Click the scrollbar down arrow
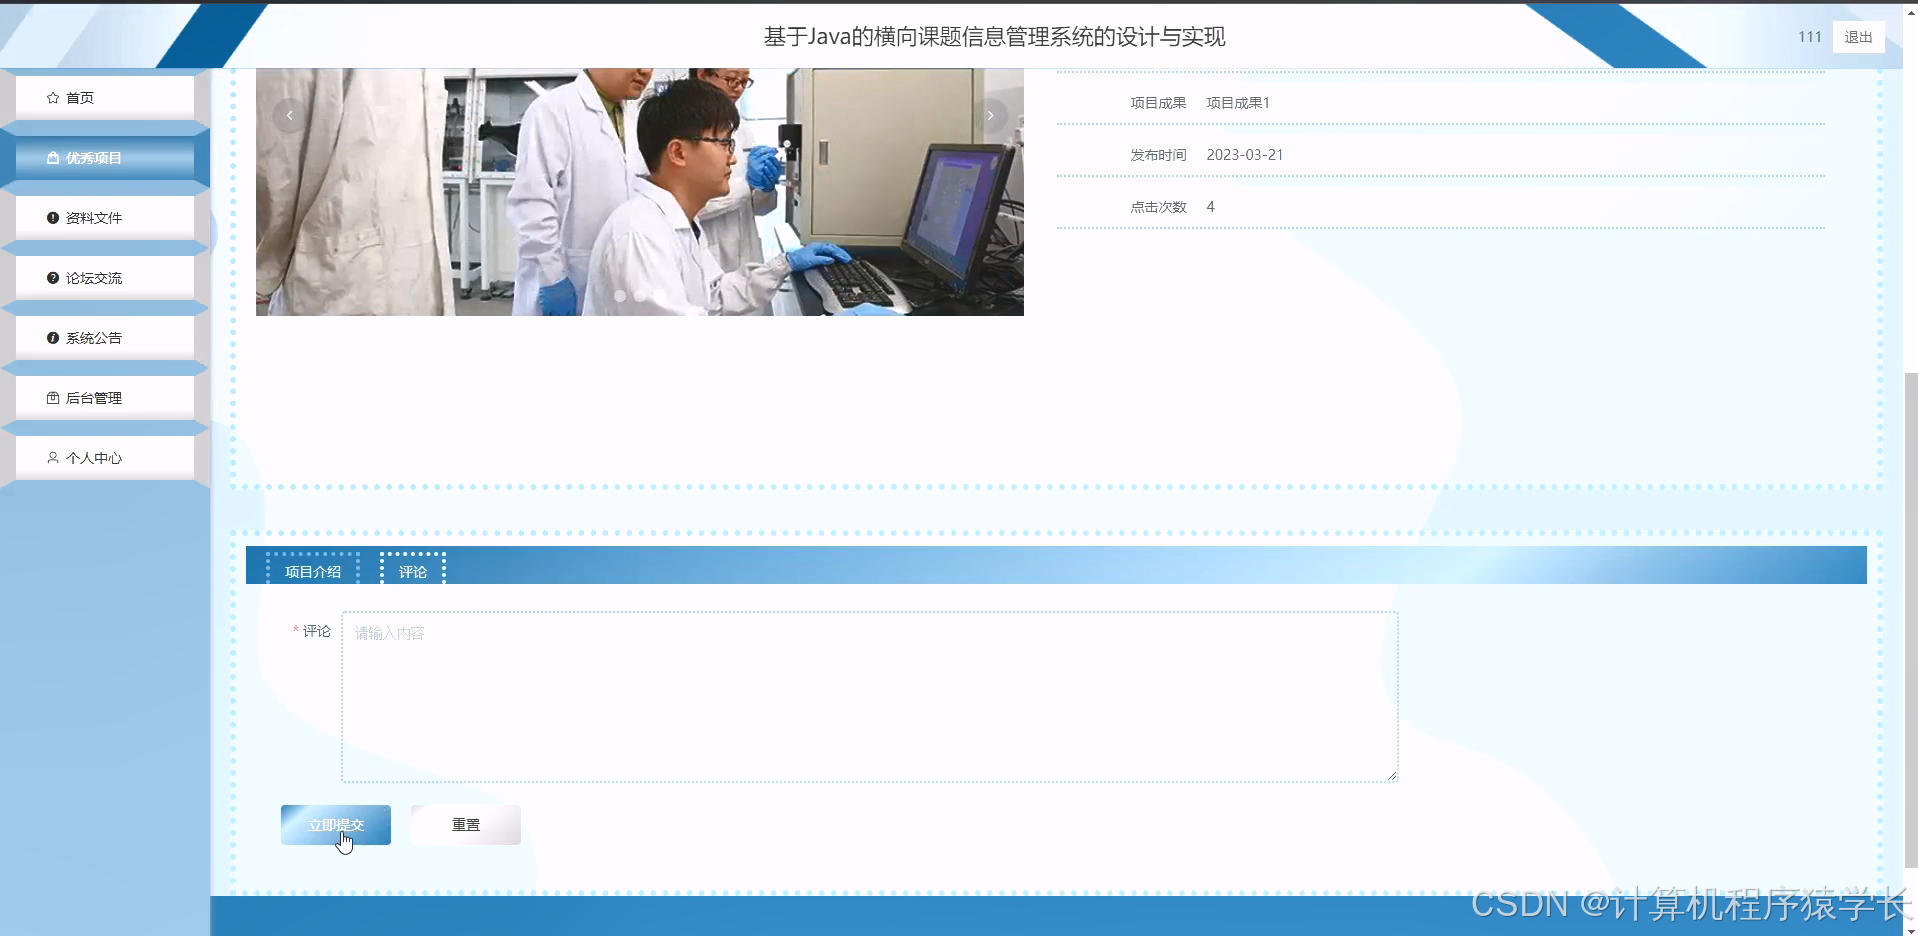The height and width of the screenshot is (936, 1918). click(x=1910, y=928)
